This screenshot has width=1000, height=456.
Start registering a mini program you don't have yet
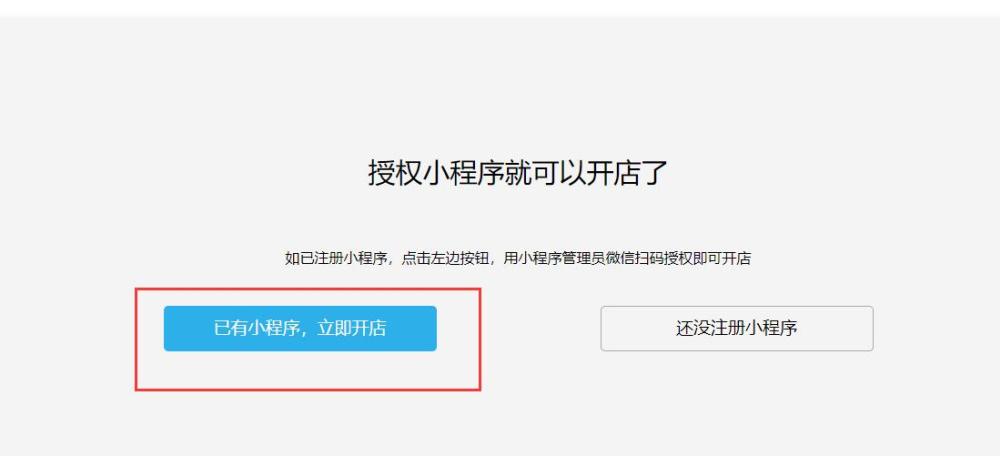[x=737, y=328]
